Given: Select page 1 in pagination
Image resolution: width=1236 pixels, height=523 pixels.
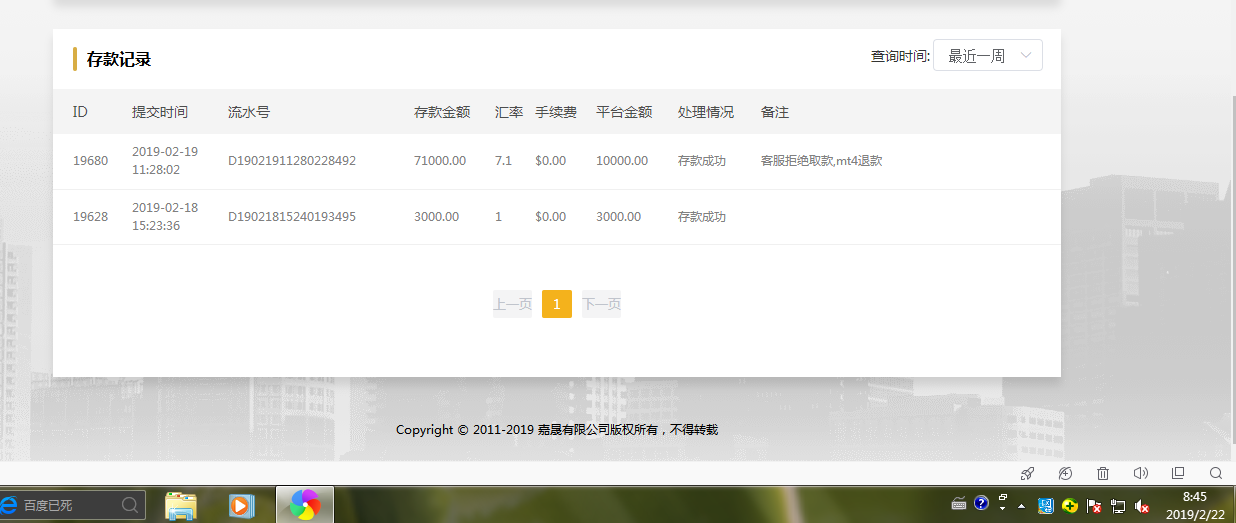Looking at the screenshot, I should [x=556, y=304].
